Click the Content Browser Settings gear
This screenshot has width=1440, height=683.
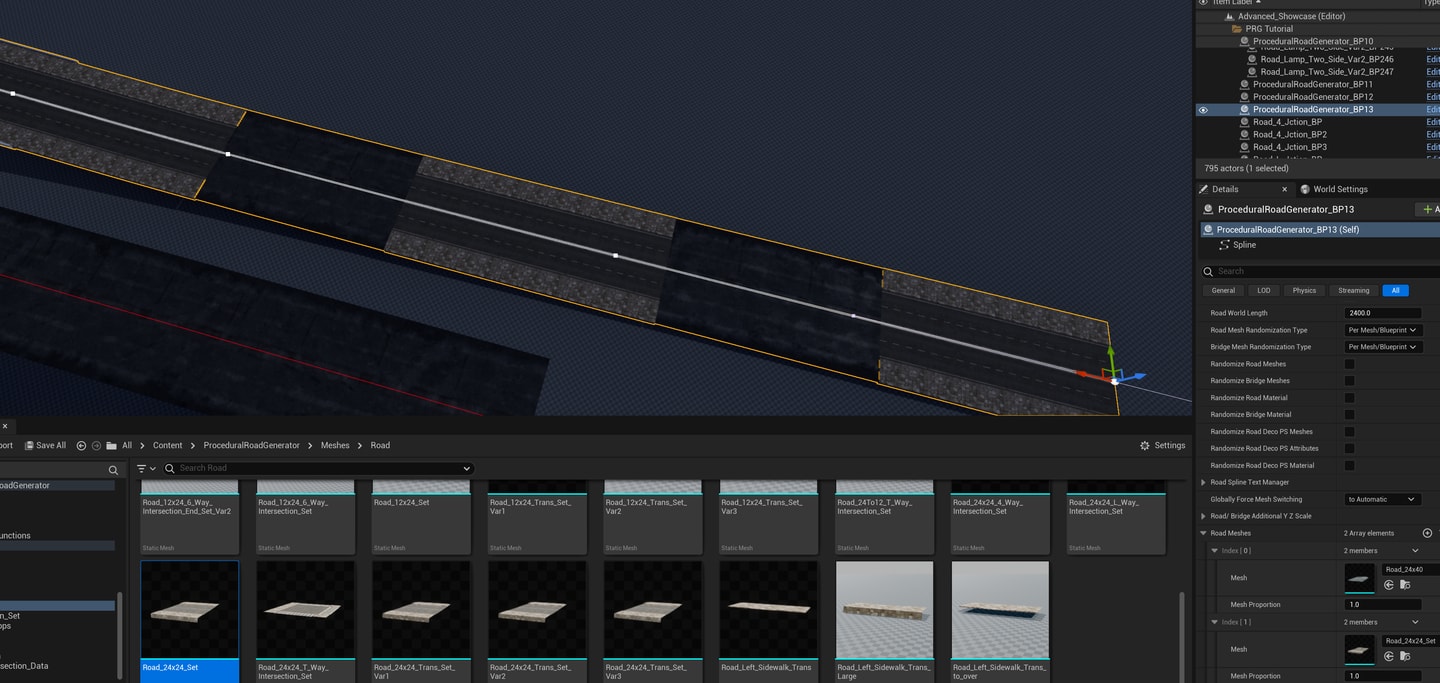[x=1145, y=445]
